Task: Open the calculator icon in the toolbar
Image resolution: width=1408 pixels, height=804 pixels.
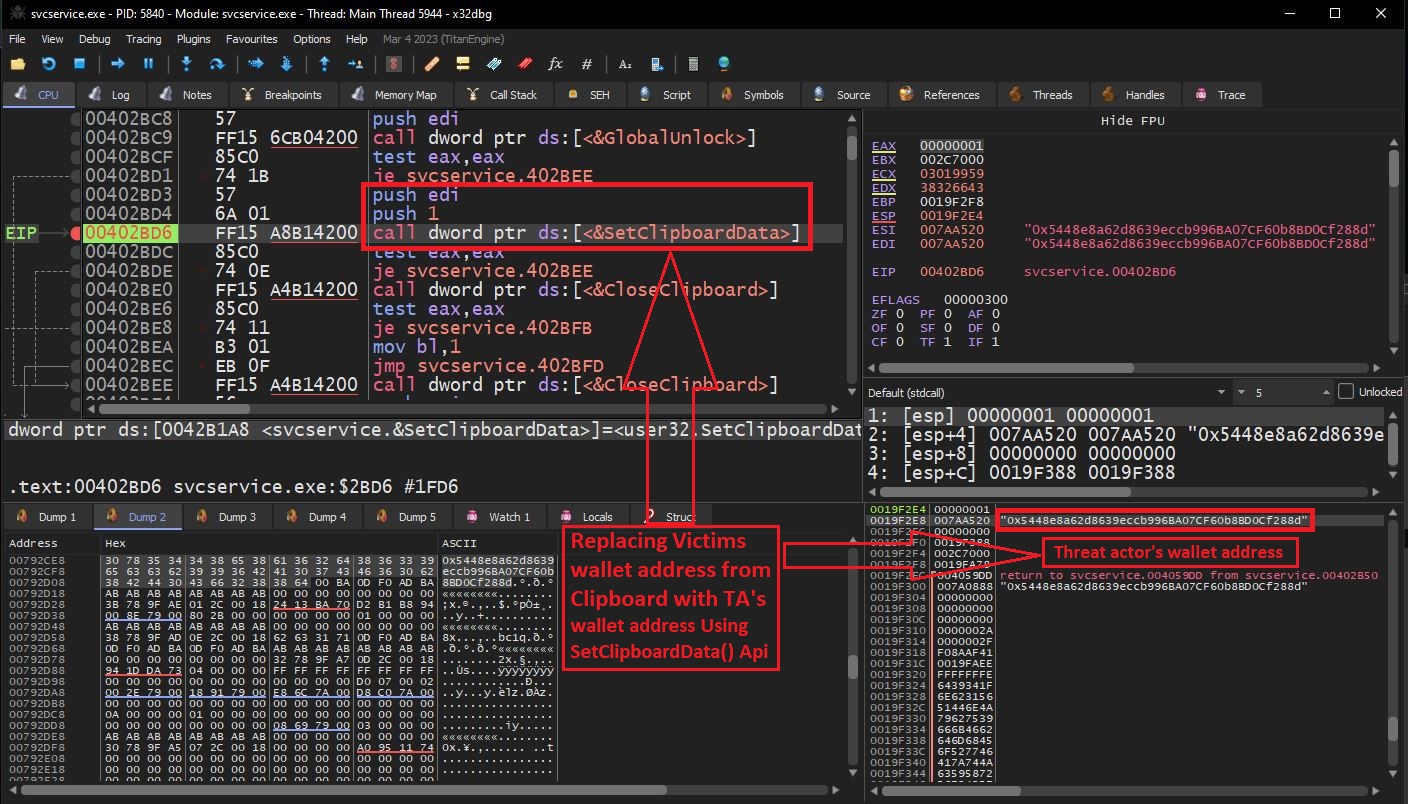Action: [x=693, y=64]
